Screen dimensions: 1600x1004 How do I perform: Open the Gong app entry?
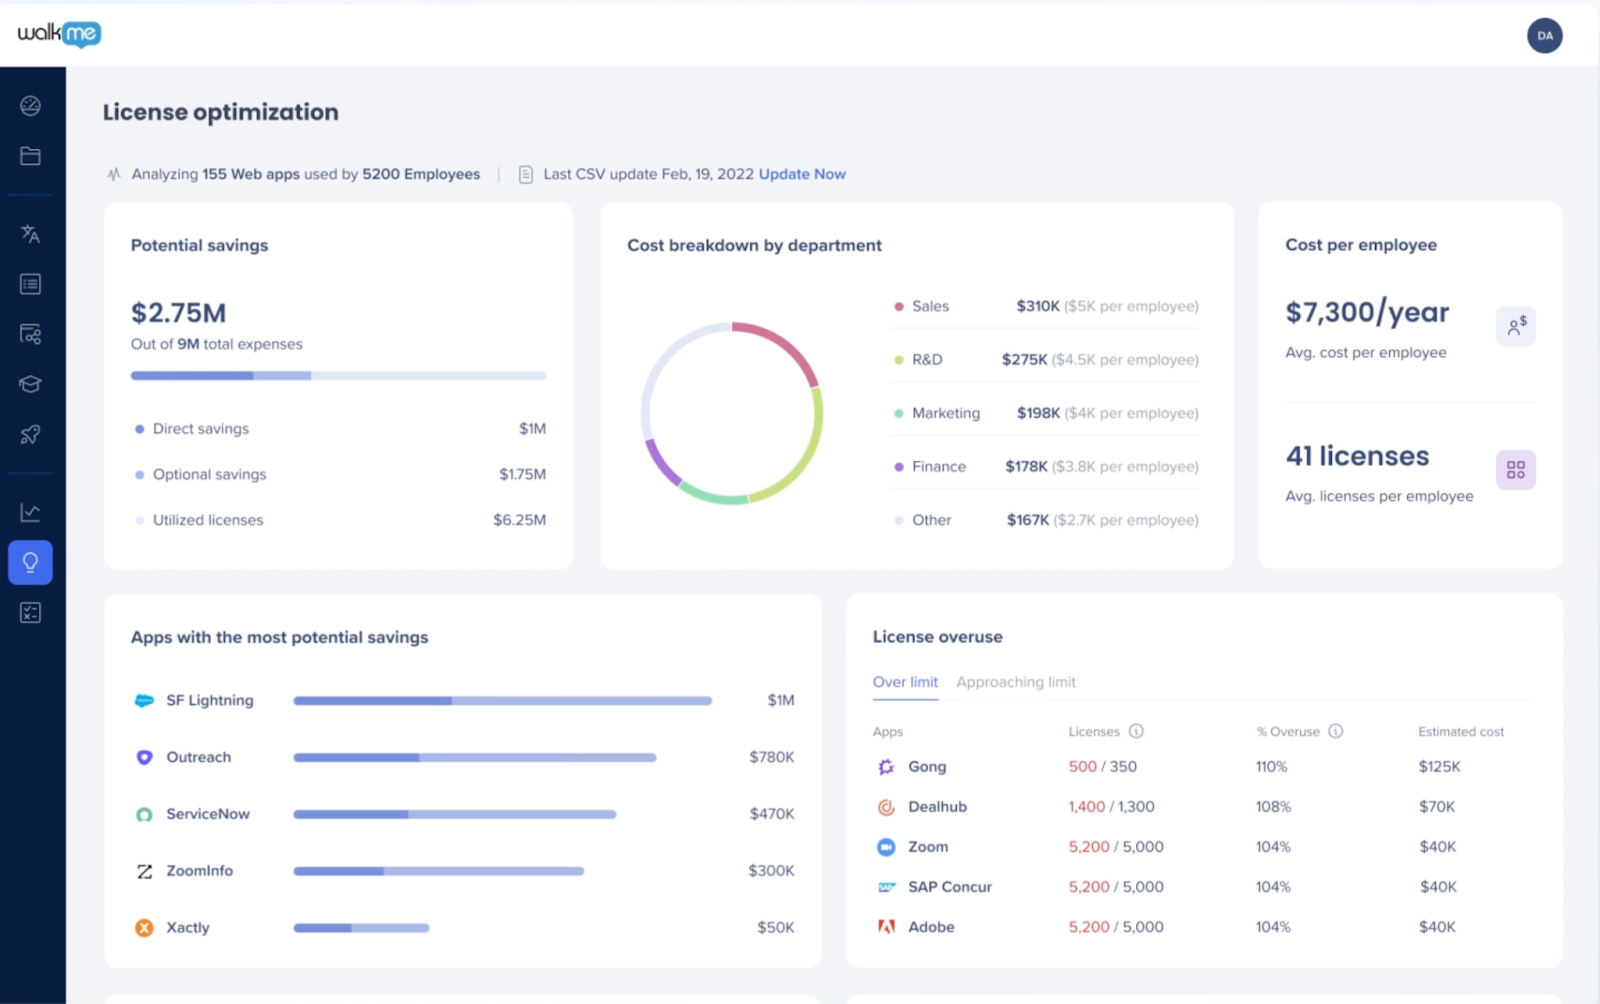pyautogui.click(x=926, y=766)
